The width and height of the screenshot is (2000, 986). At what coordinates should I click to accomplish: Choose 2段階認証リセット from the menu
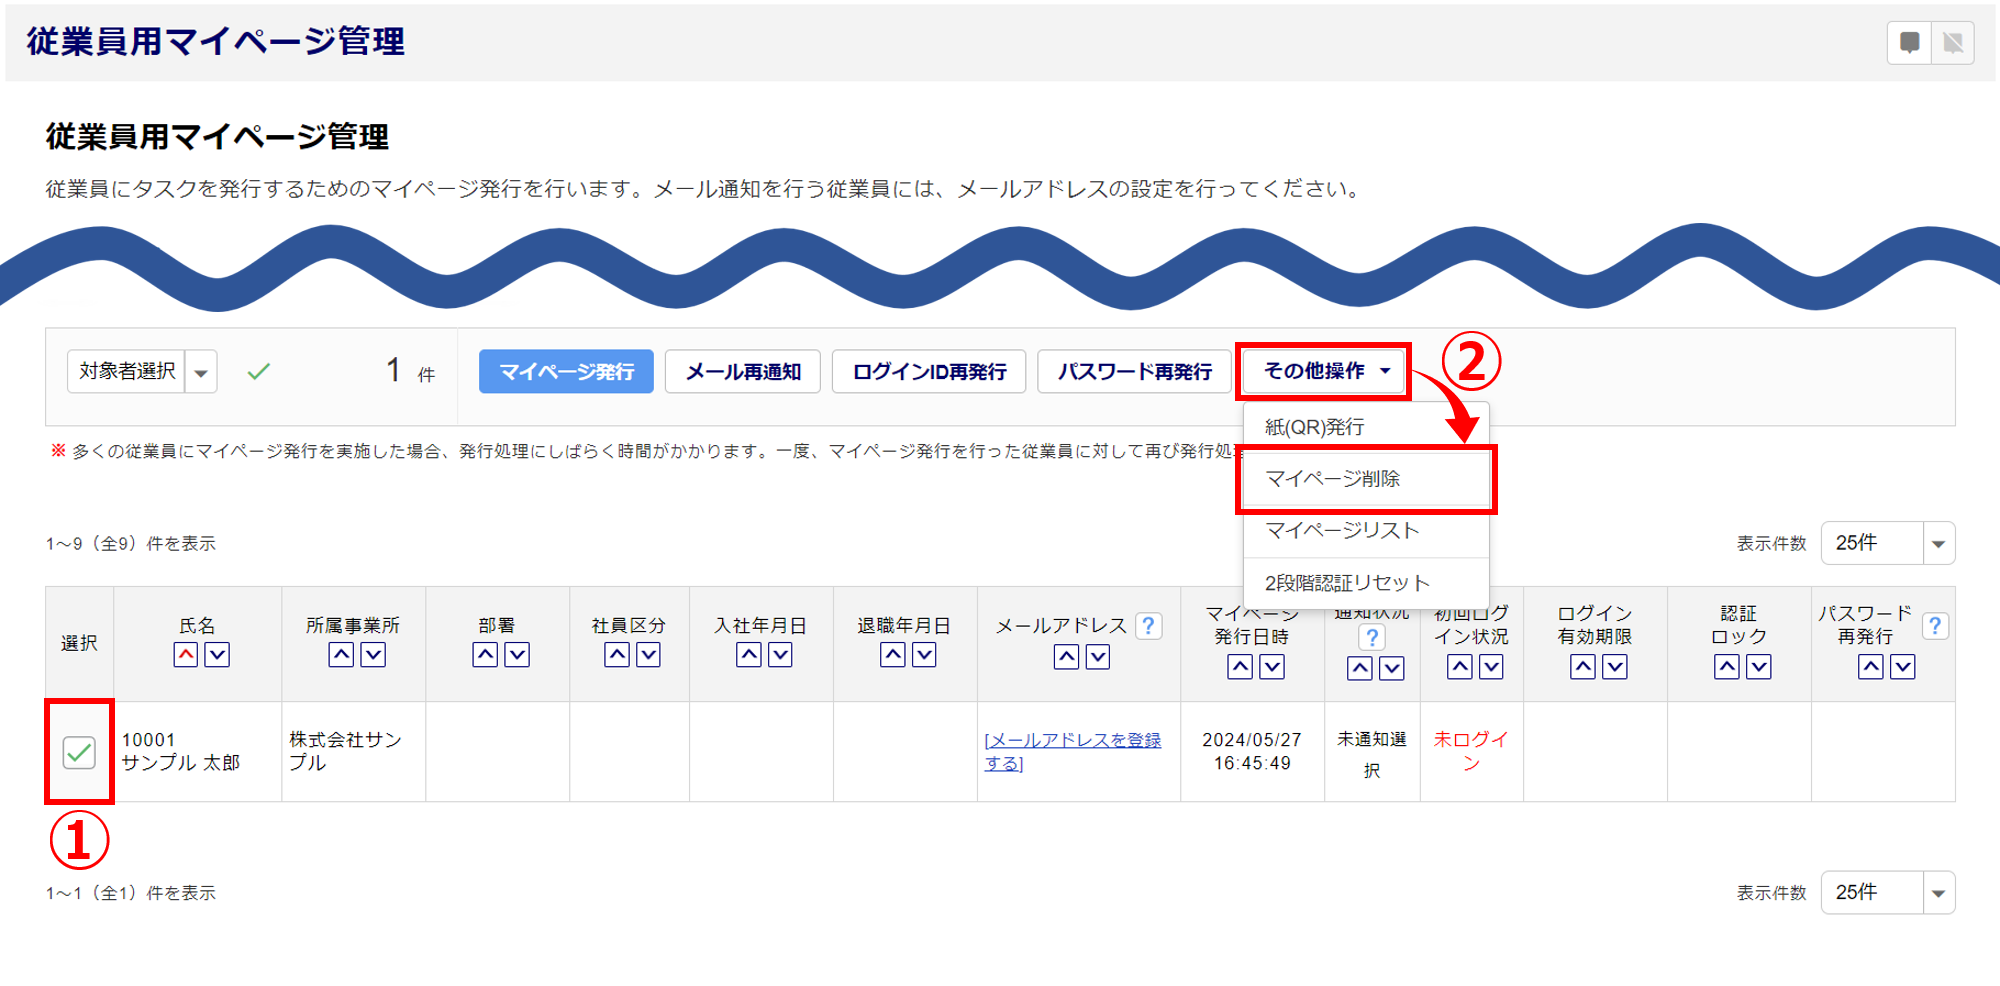pyautogui.click(x=1366, y=583)
